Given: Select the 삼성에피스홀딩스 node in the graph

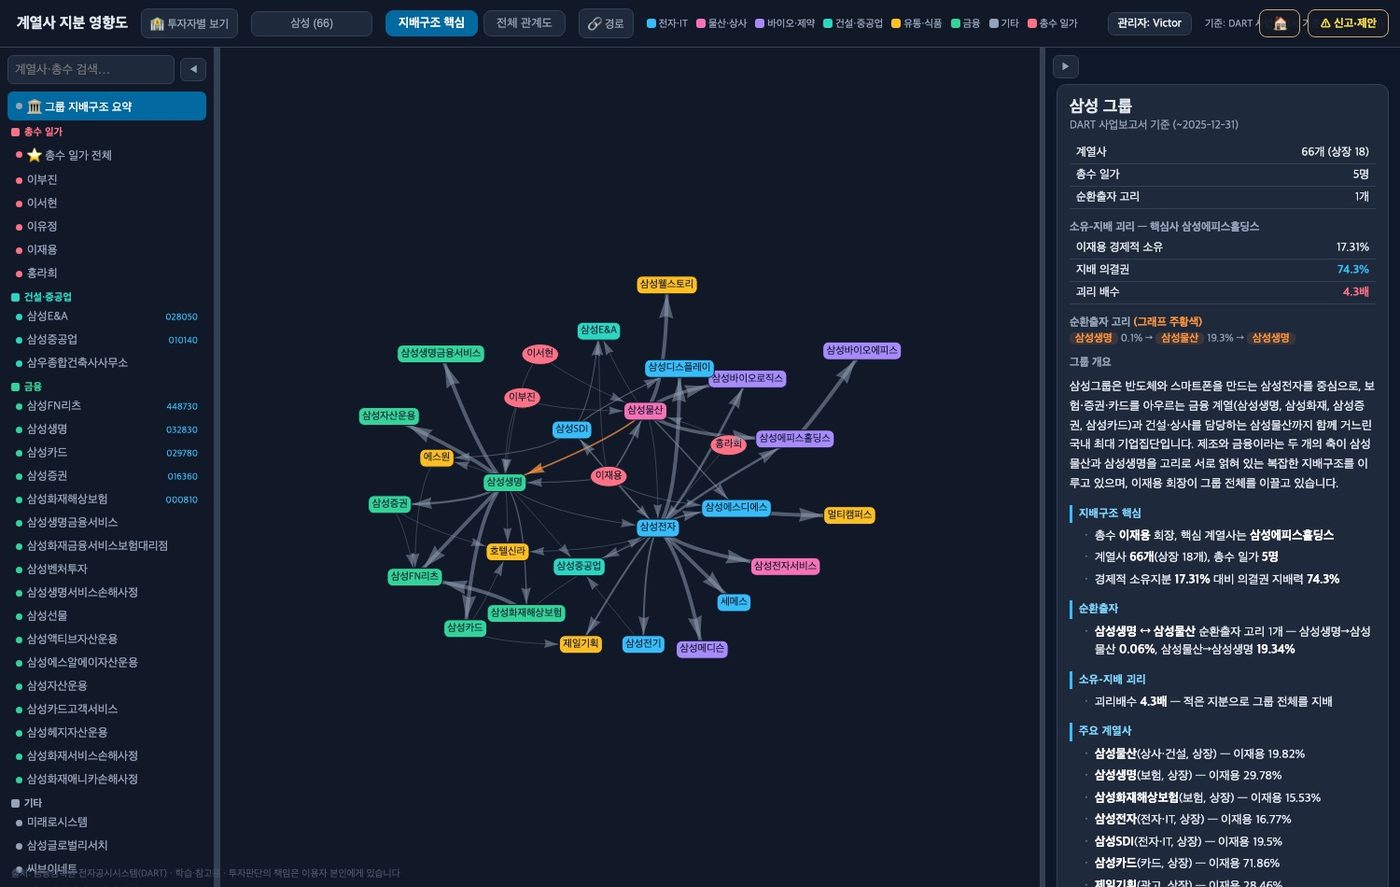Looking at the screenshot, I should 794,438.
